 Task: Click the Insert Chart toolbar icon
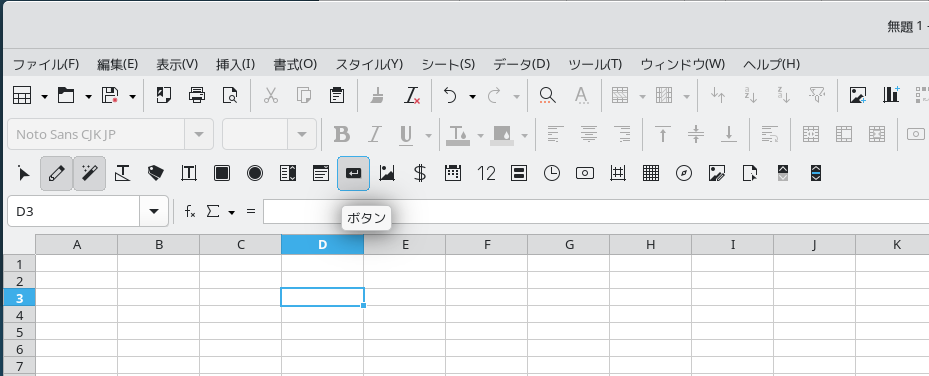[891, 95]
